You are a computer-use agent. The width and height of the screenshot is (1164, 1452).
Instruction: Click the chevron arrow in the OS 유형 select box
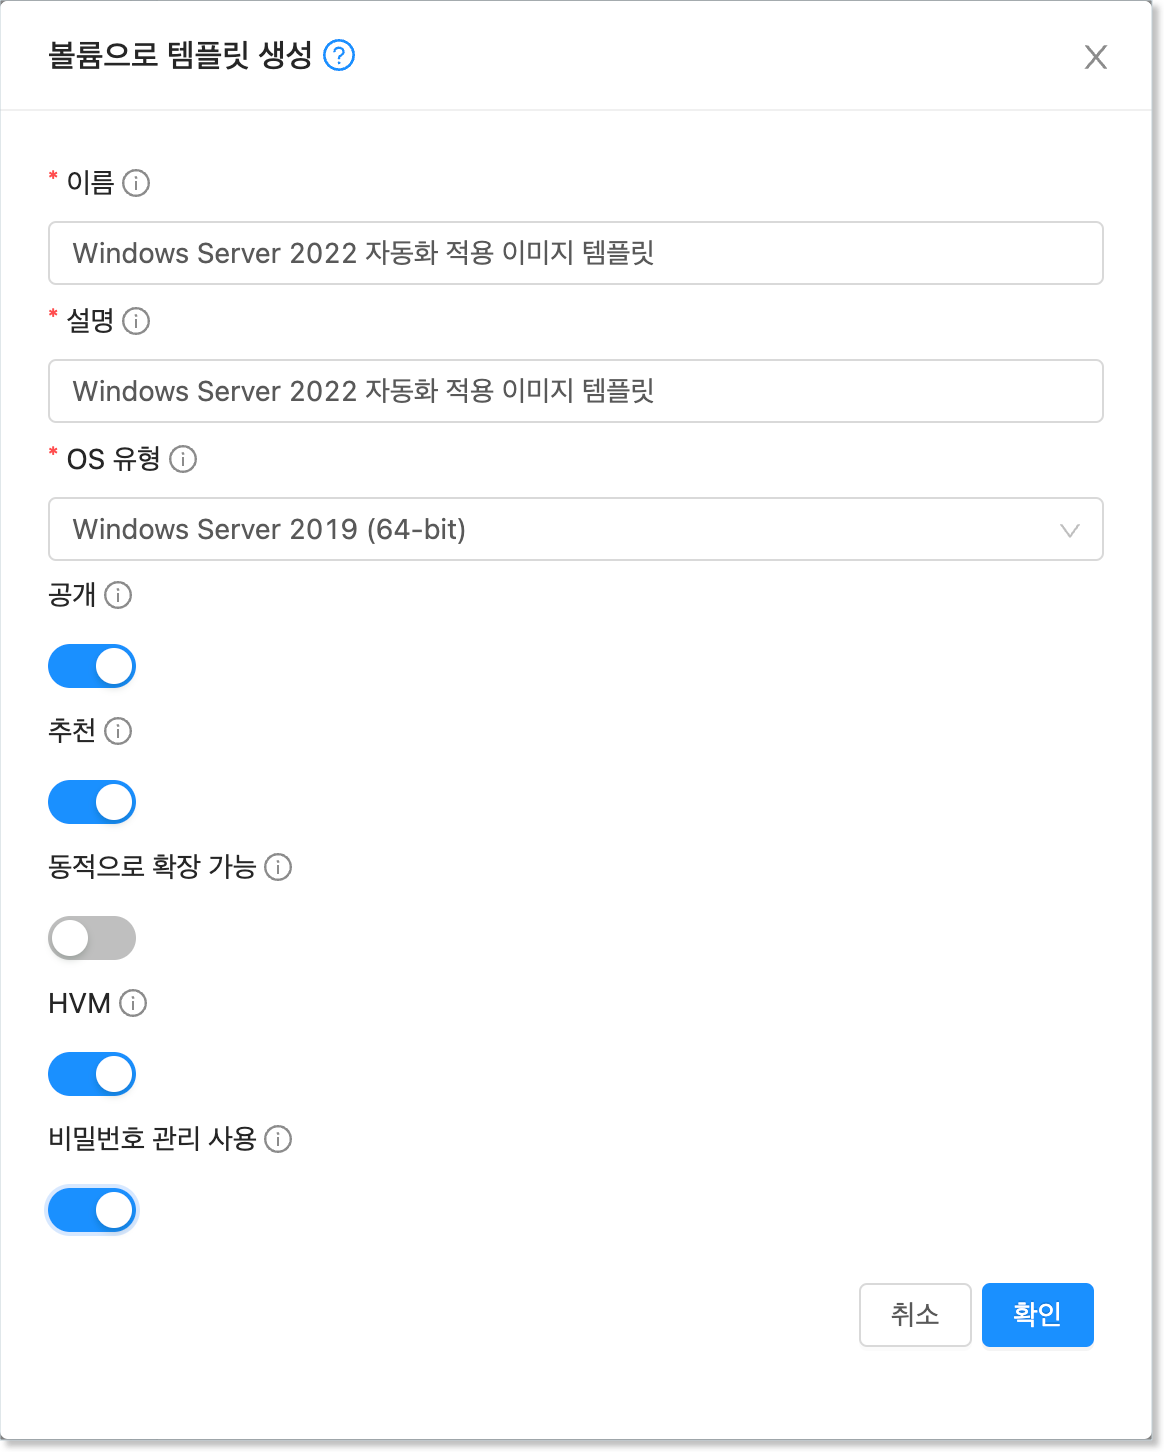1070,530
